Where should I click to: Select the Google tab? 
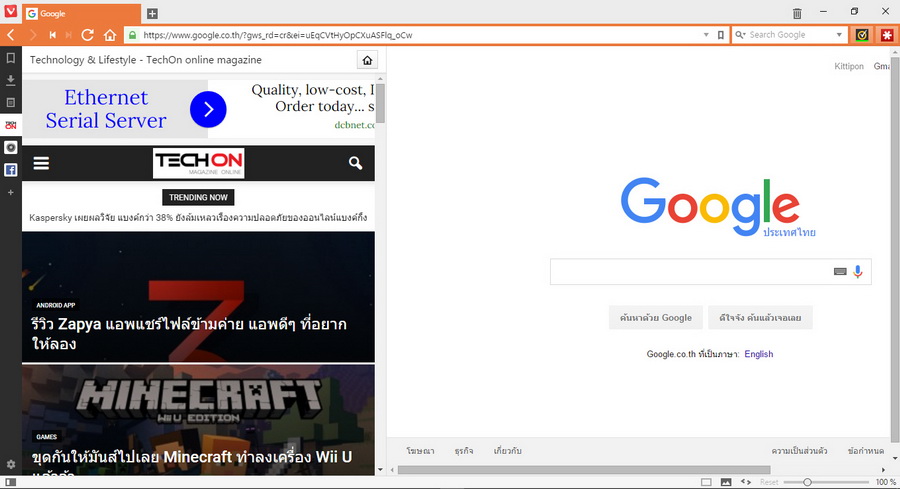point(80,13)
